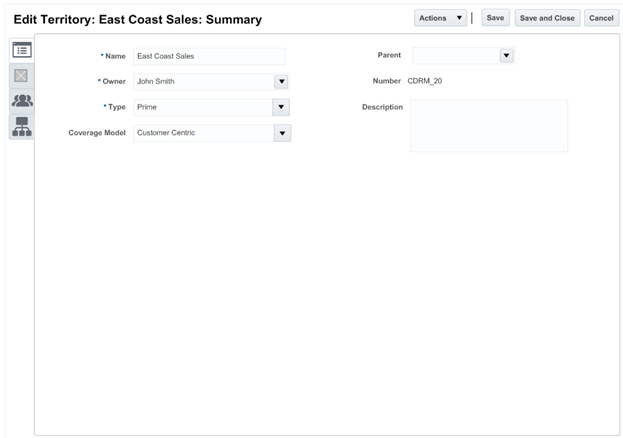Click the empty Parent field
Image resolution: width=623 pixels, height=438 pixels.
point(454,56)
